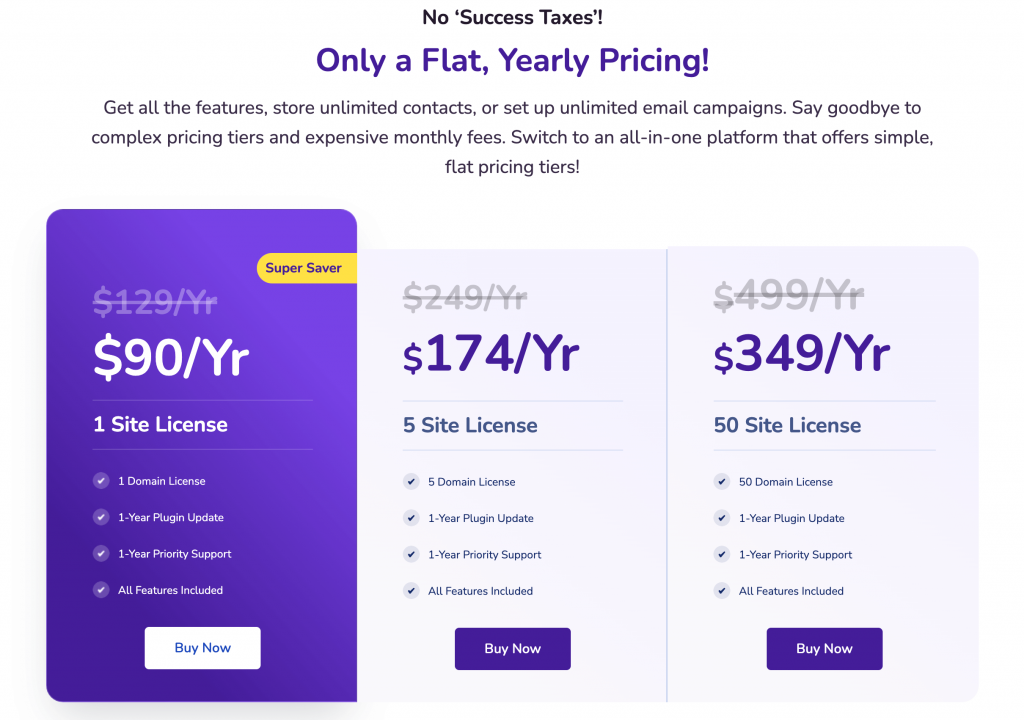
Task: Select the $90/Yr price text
Action: coord(171,356)
